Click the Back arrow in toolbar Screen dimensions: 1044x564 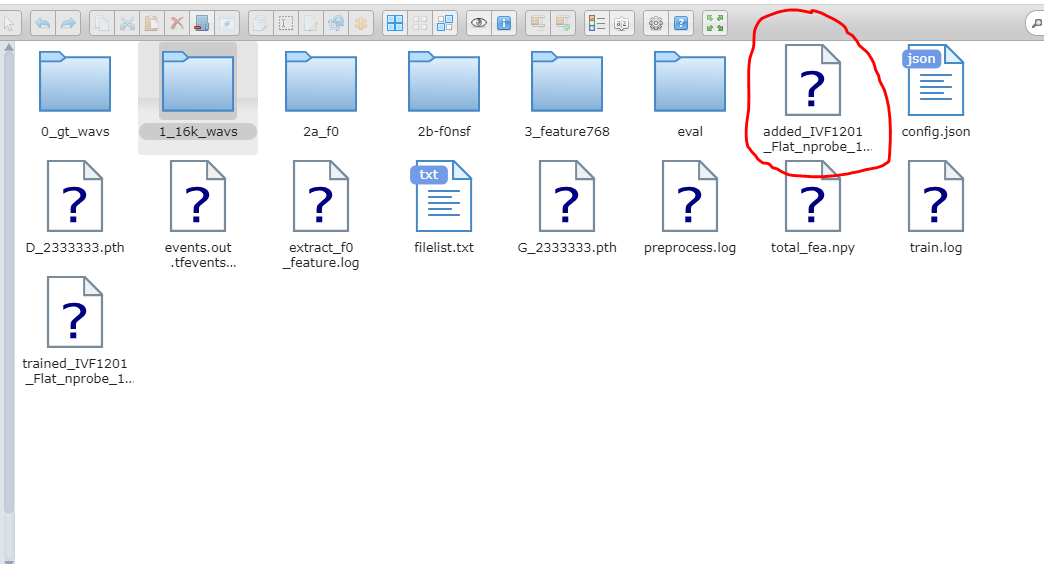(43, 23)
